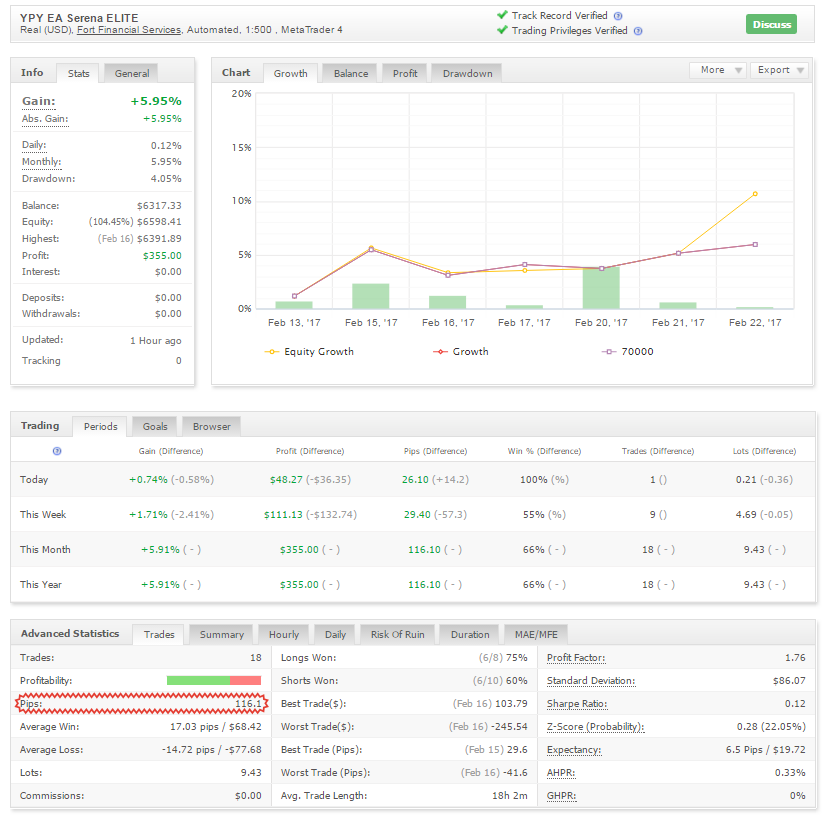This screenshot has height=815, width=825.
Task: Select the Growth chart tab
Action: coord(290,74)
